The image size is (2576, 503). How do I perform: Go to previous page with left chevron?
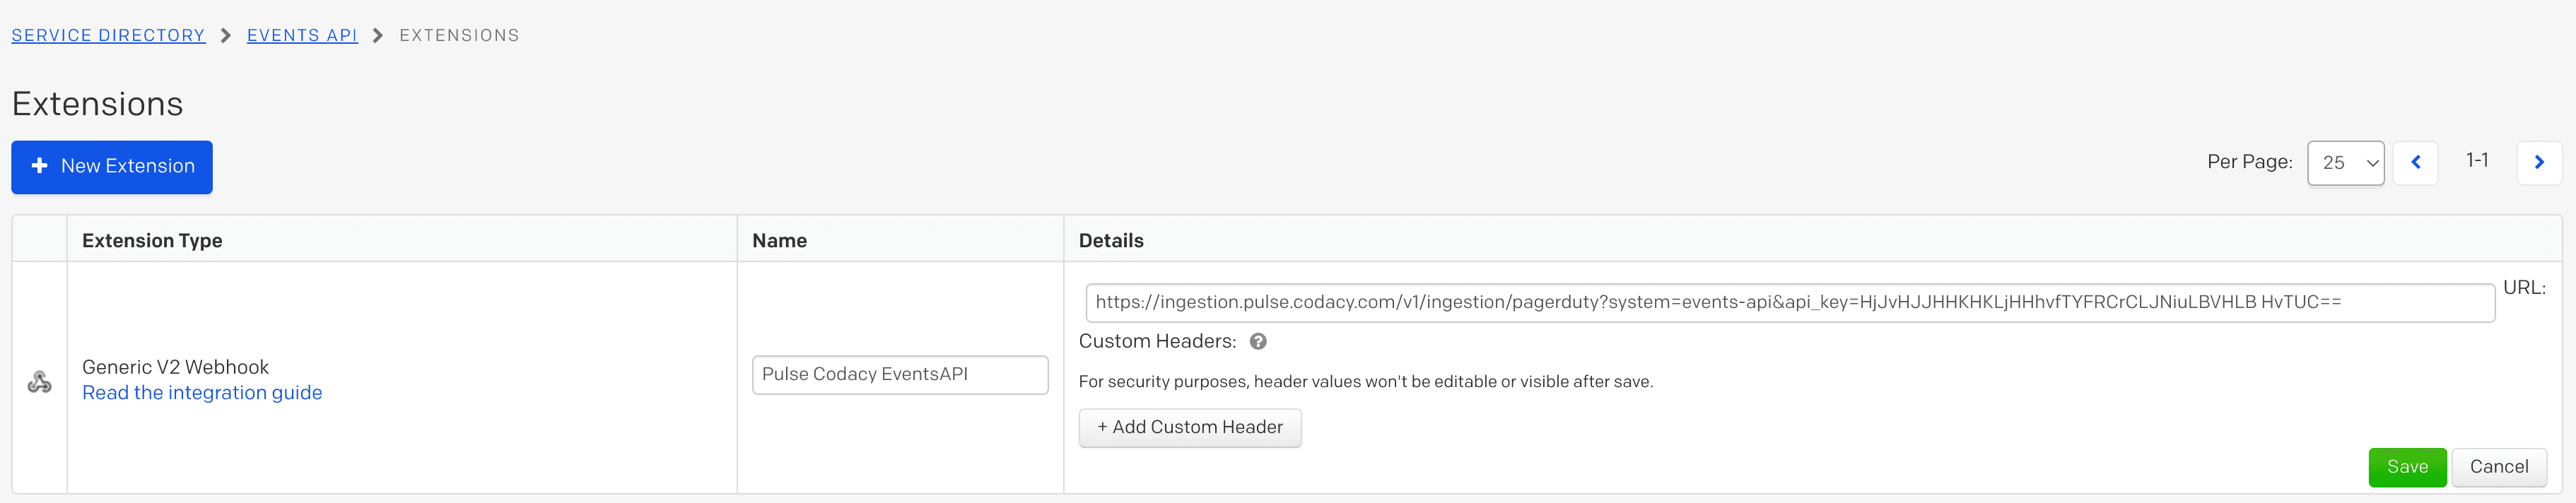click(2415, 162)
